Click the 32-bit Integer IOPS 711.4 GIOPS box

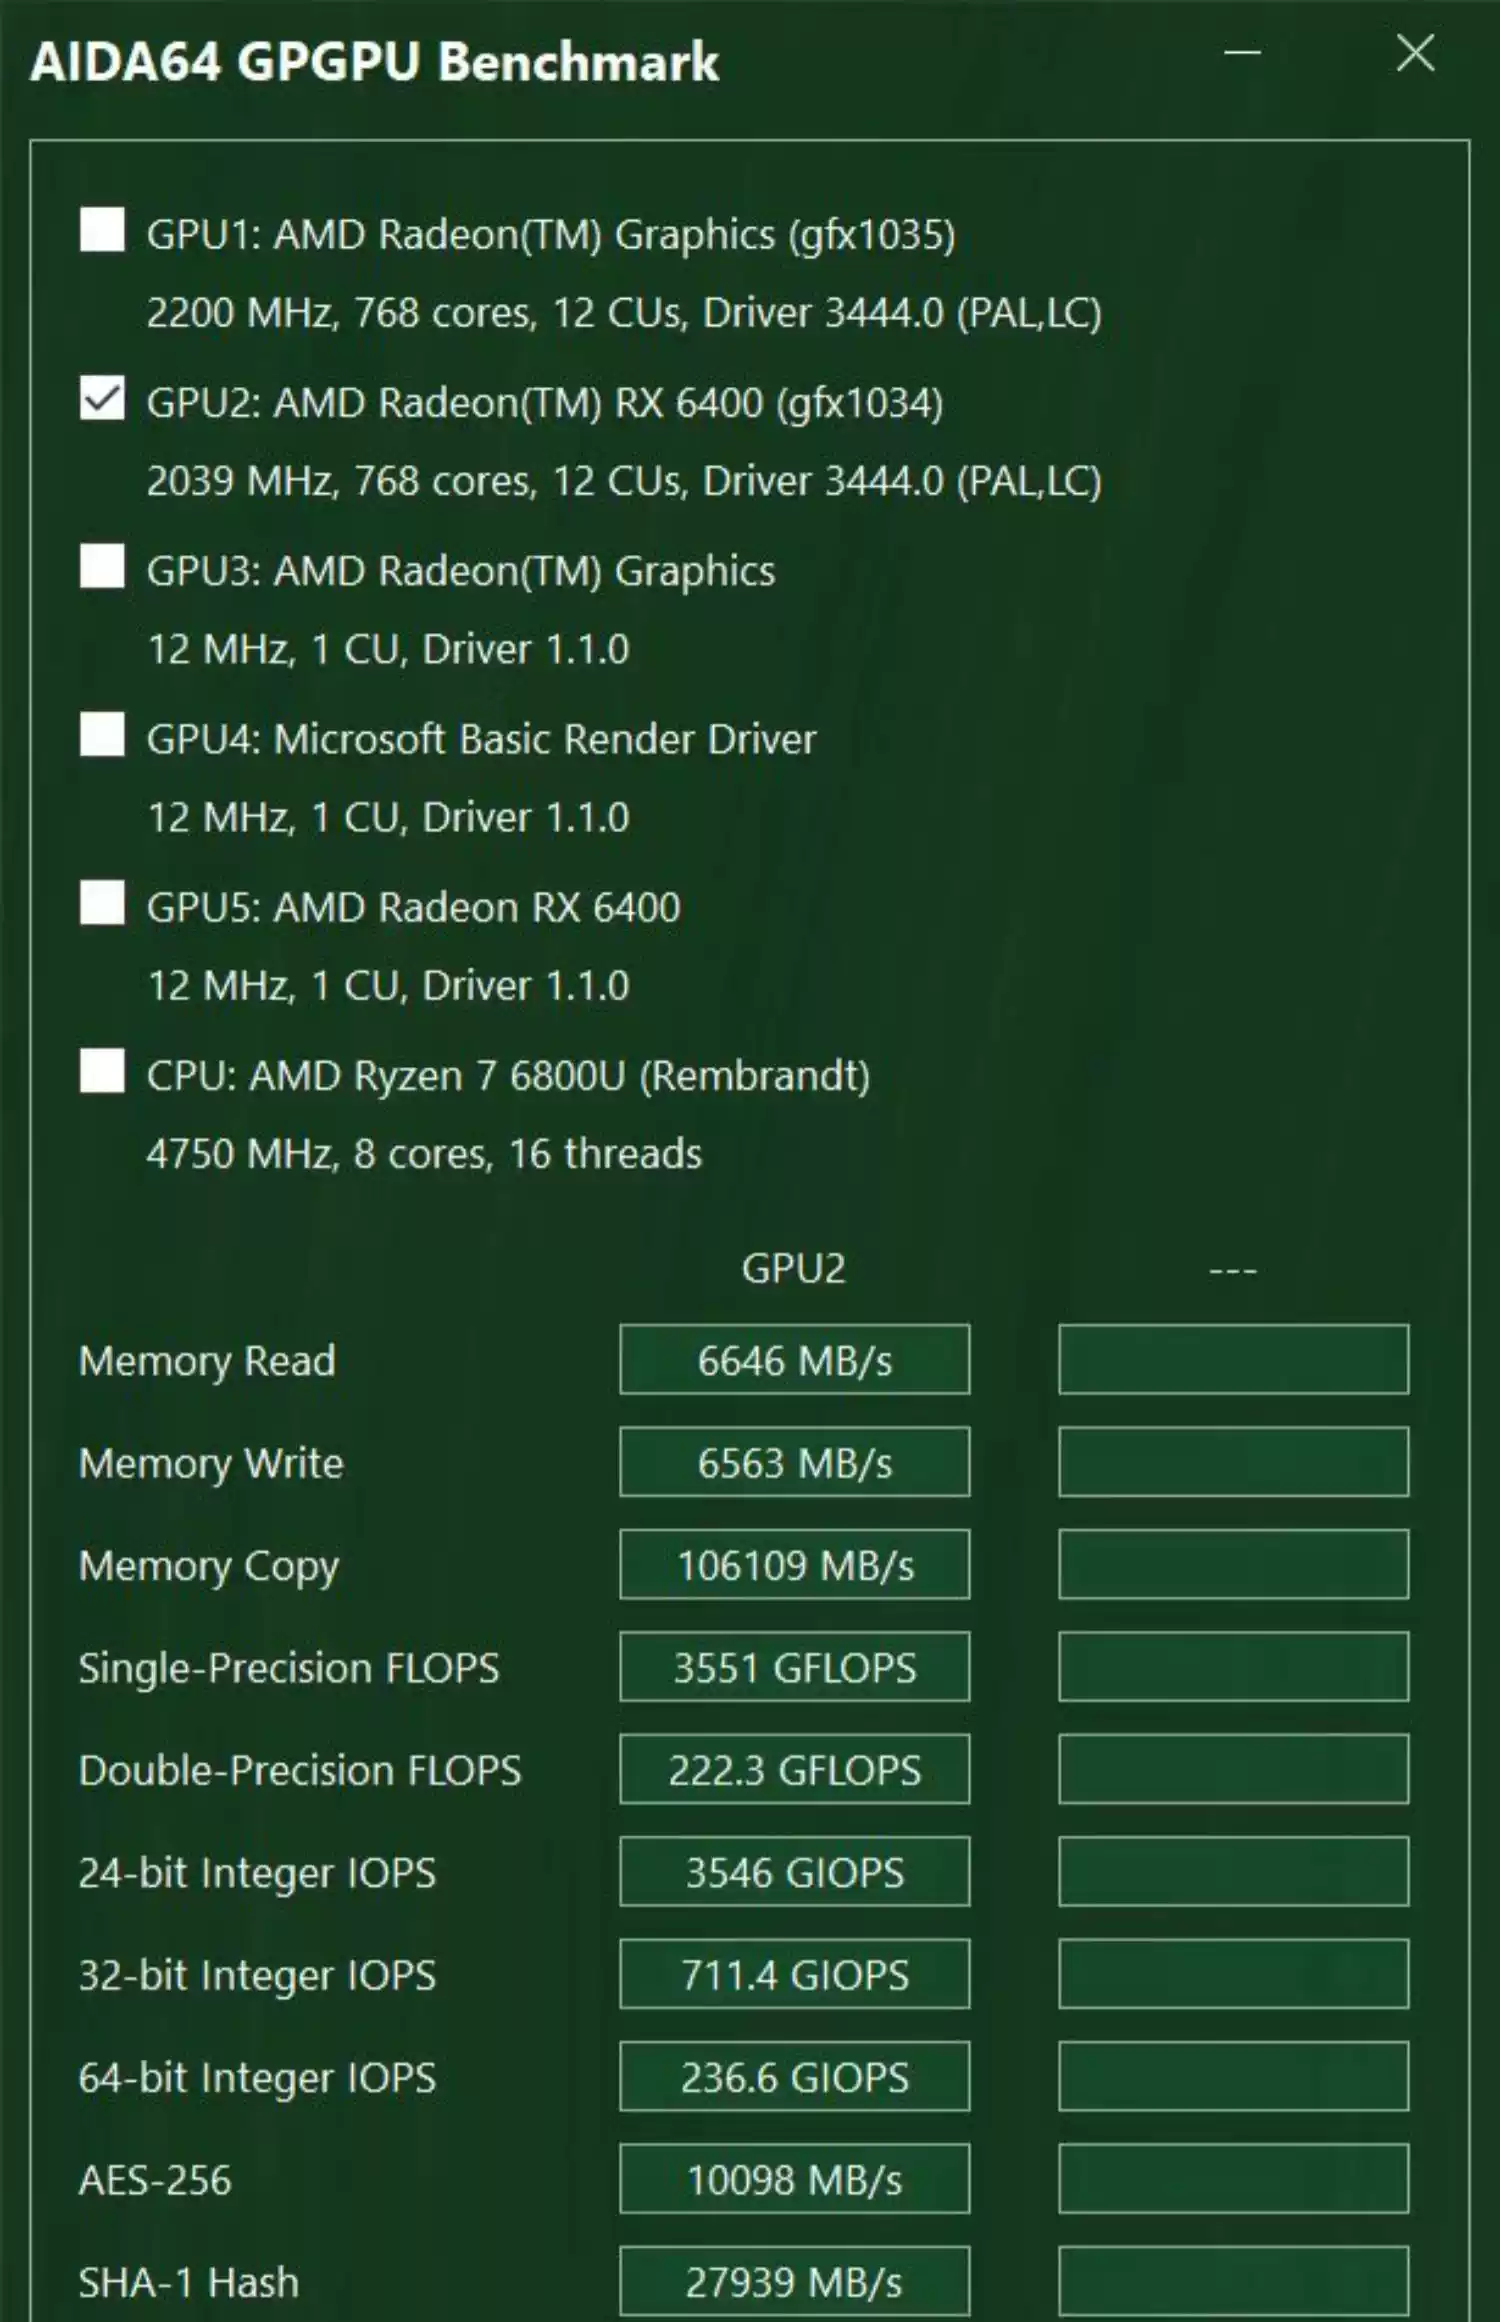794,1975
